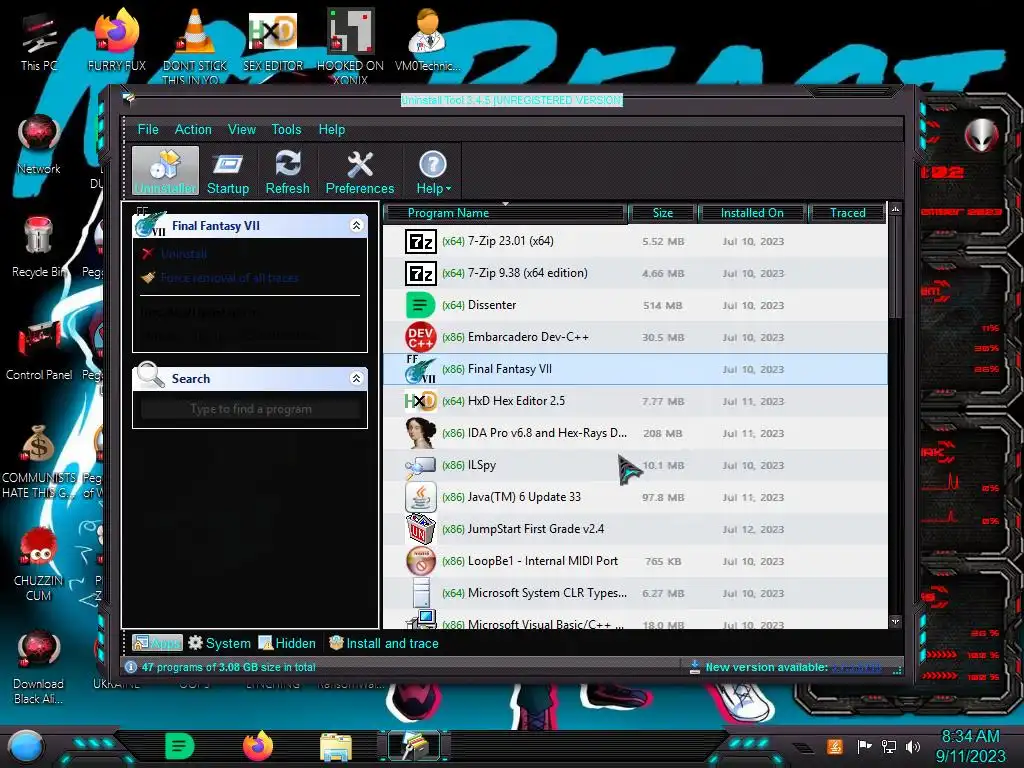1024x768 pixels.
Task: Open the Startup manager toolbar button
Action: (x=228, y=172)
